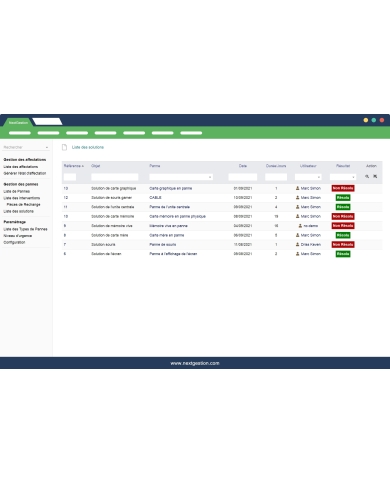Select the NextGestion browser tab
Image resolution: width=390 pixels, height=484 pixels.
(18, 123)
